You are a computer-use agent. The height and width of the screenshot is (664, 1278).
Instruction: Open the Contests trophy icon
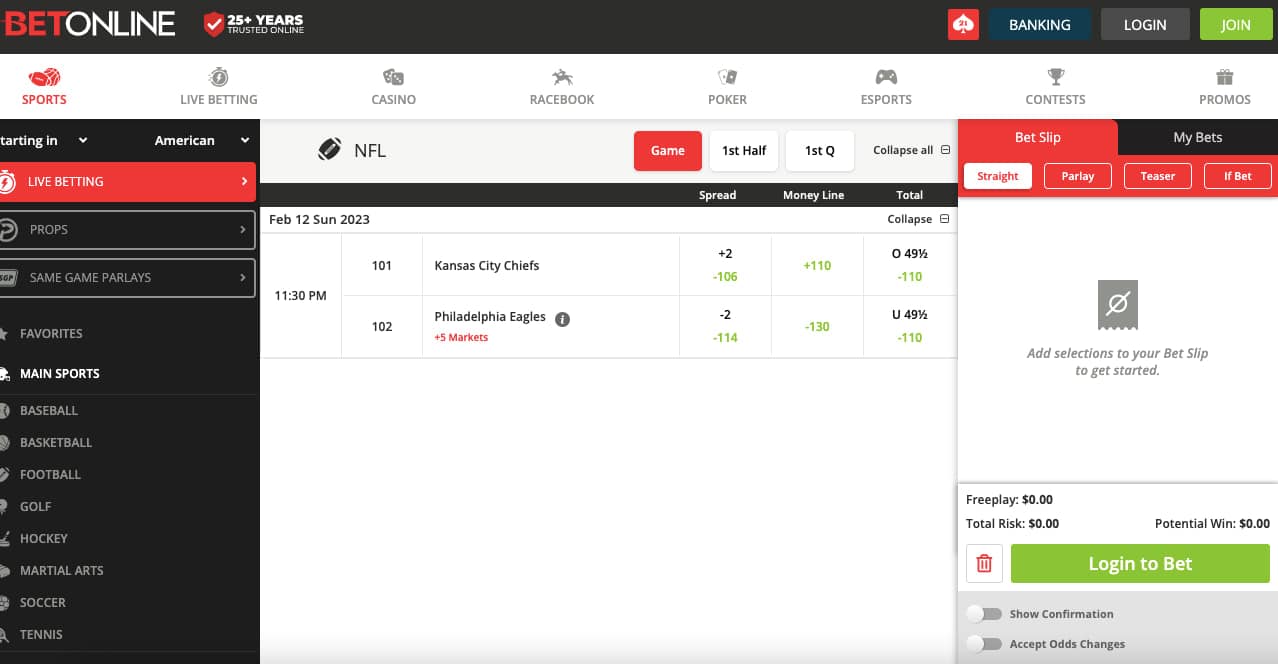pos(1055,77)
